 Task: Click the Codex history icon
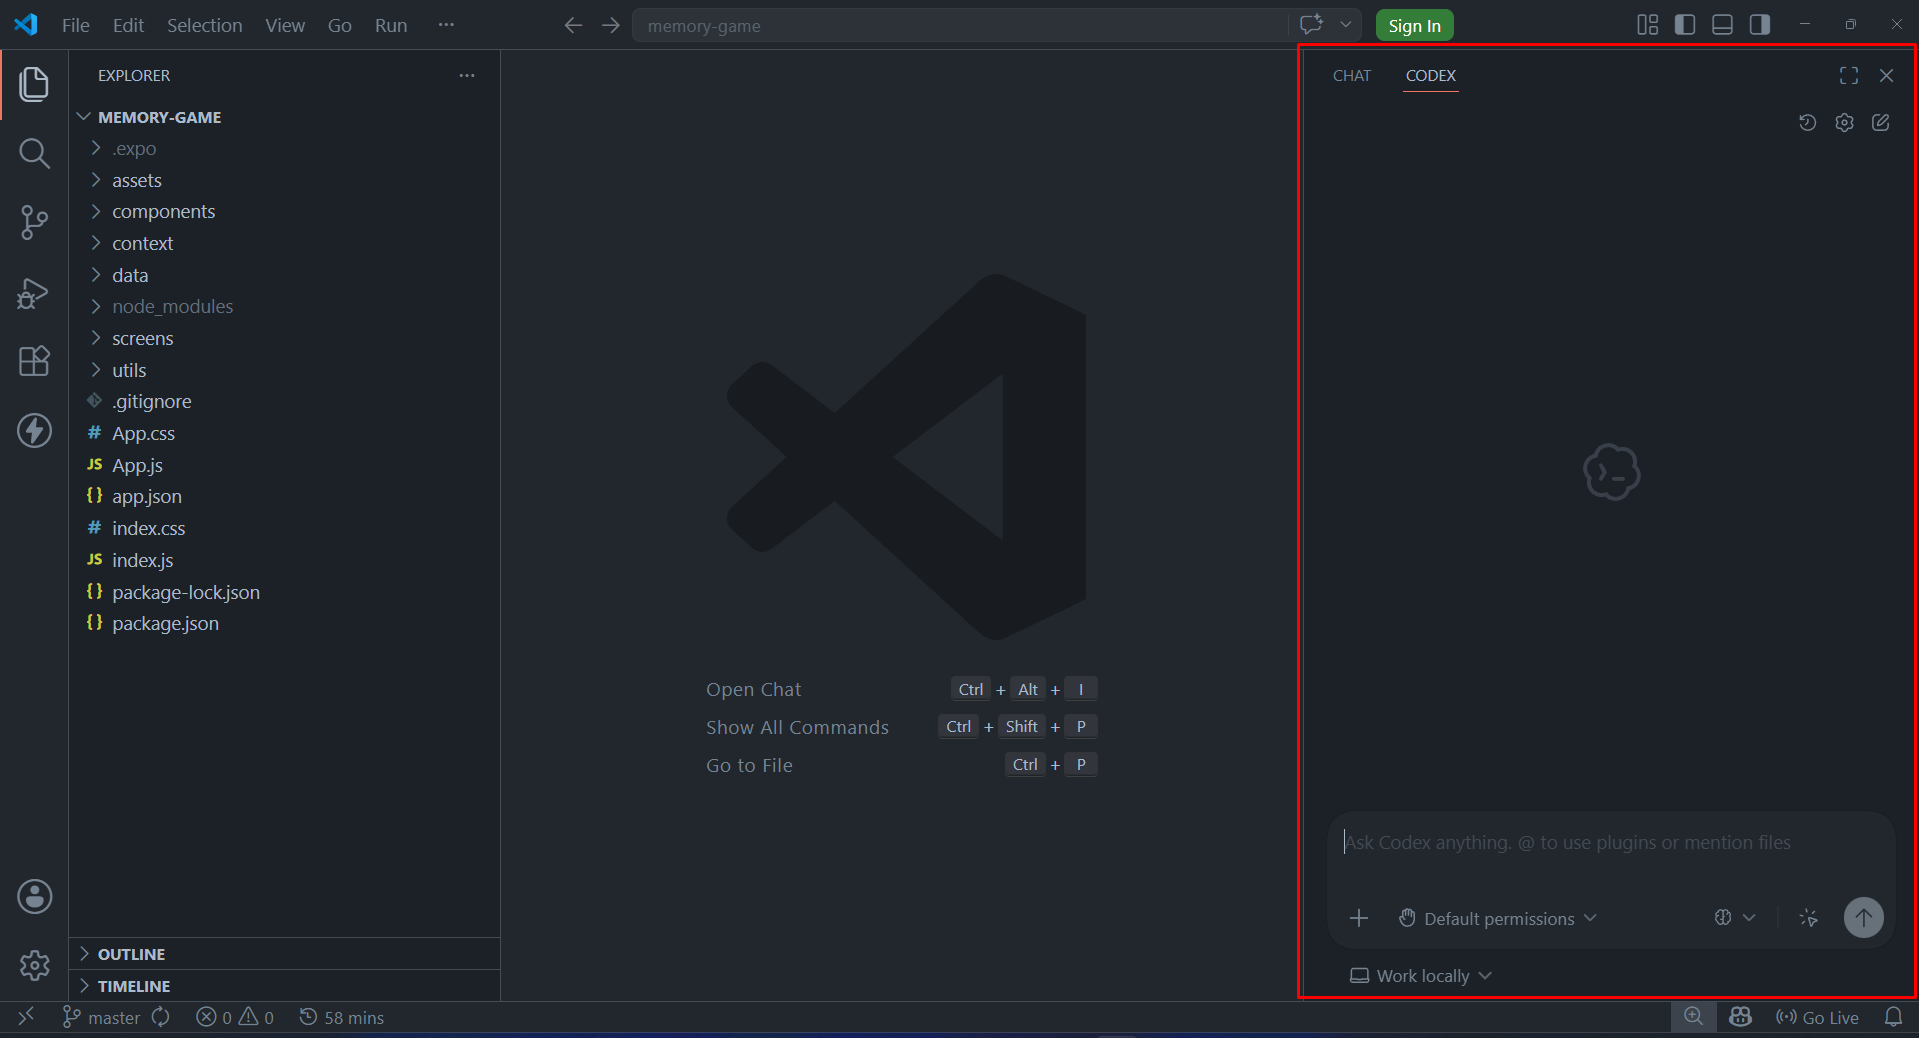pos(1807,123)
